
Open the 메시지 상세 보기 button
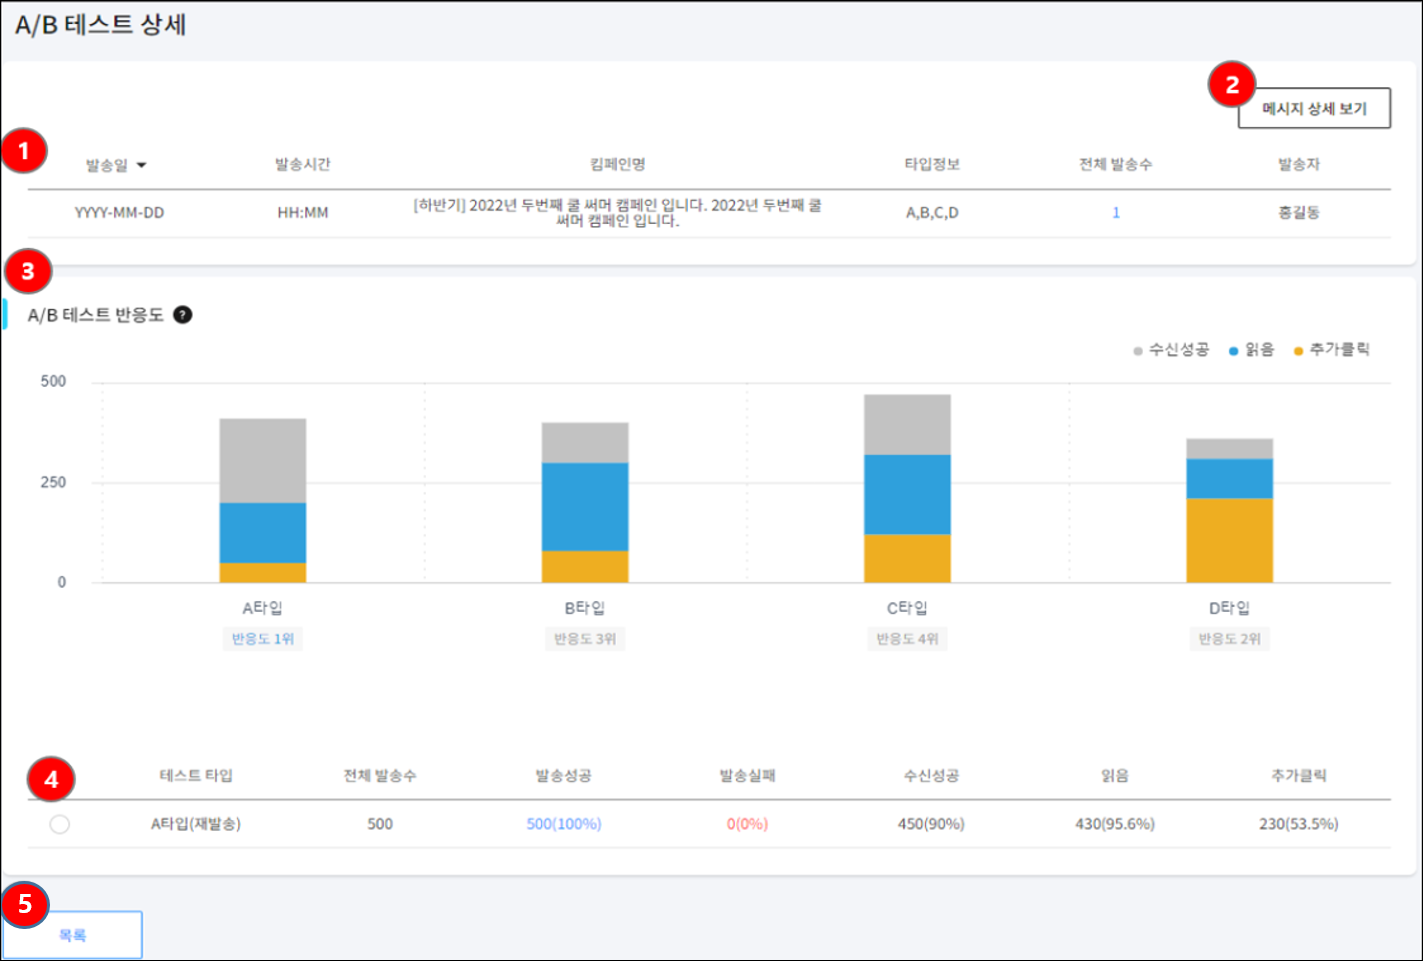(x=1314, y=108)
